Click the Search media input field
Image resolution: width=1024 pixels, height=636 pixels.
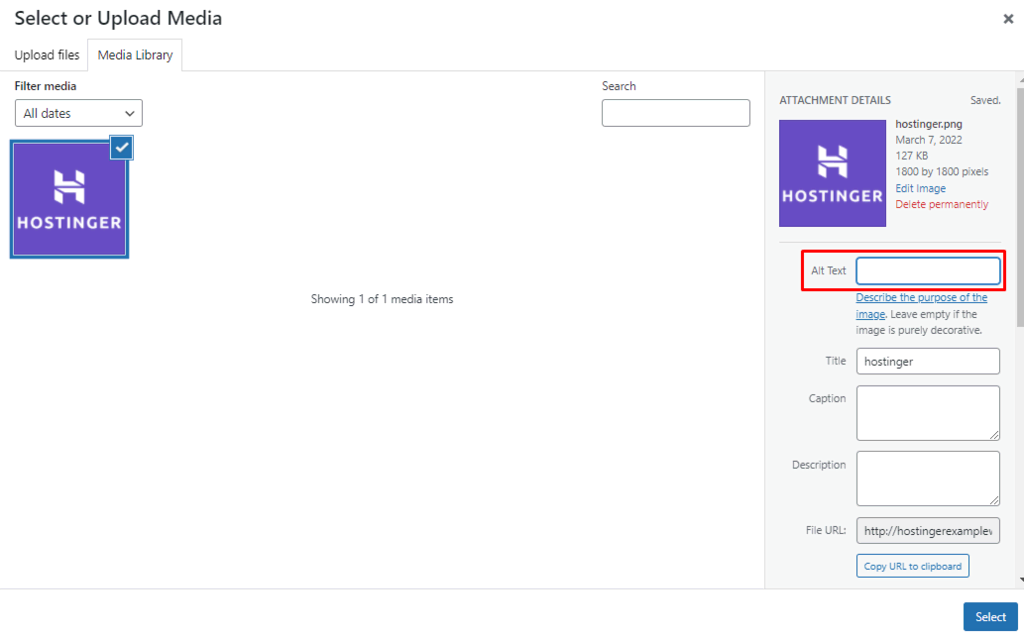(x=675, y=113)
